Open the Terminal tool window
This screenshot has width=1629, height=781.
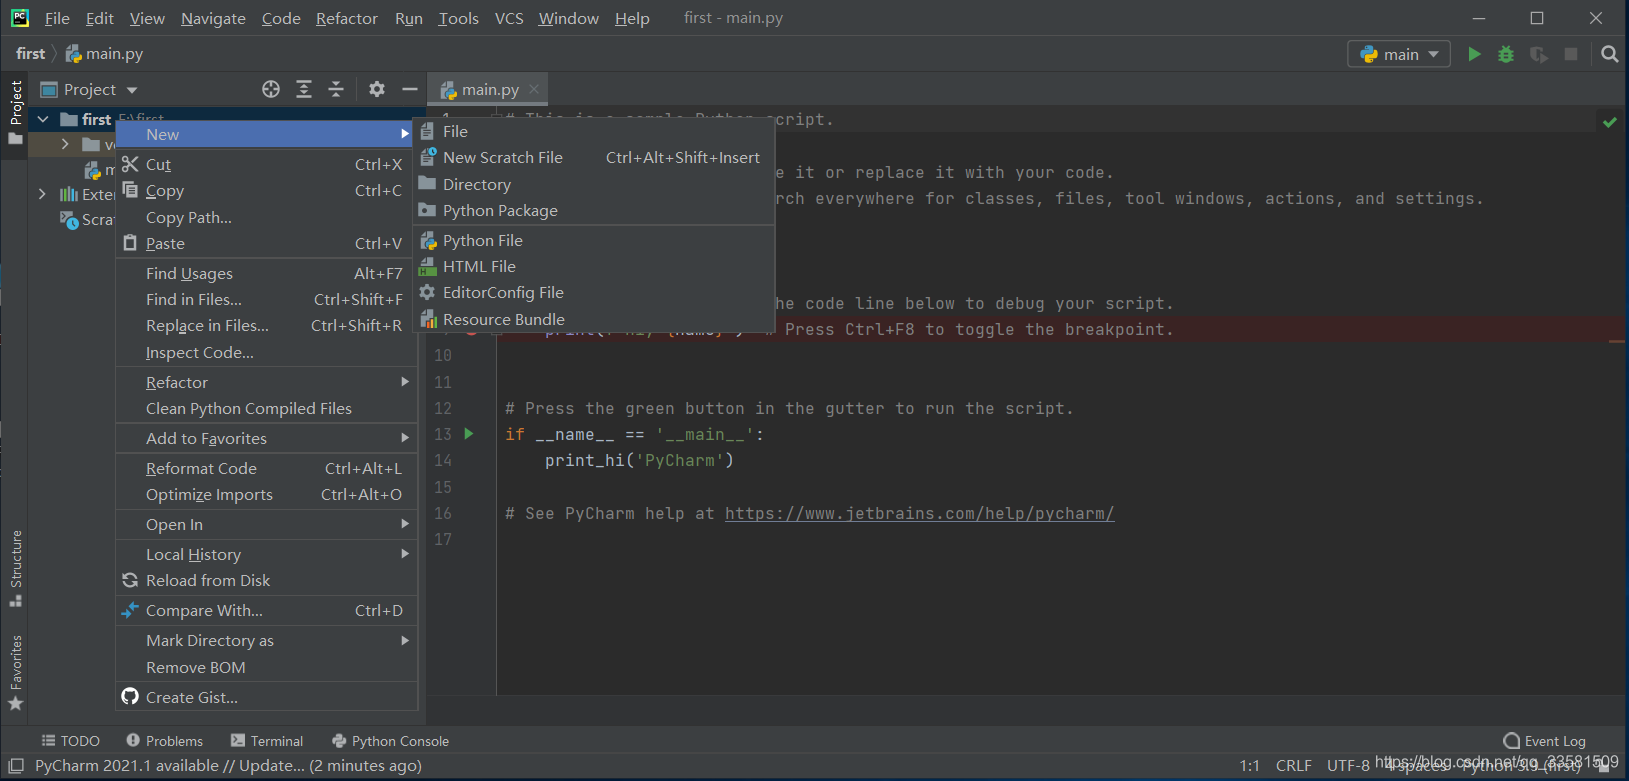[266, 741]
